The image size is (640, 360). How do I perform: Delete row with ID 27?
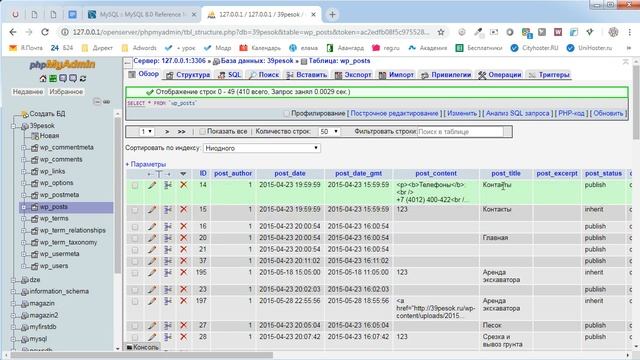click(x=184, y=326)
